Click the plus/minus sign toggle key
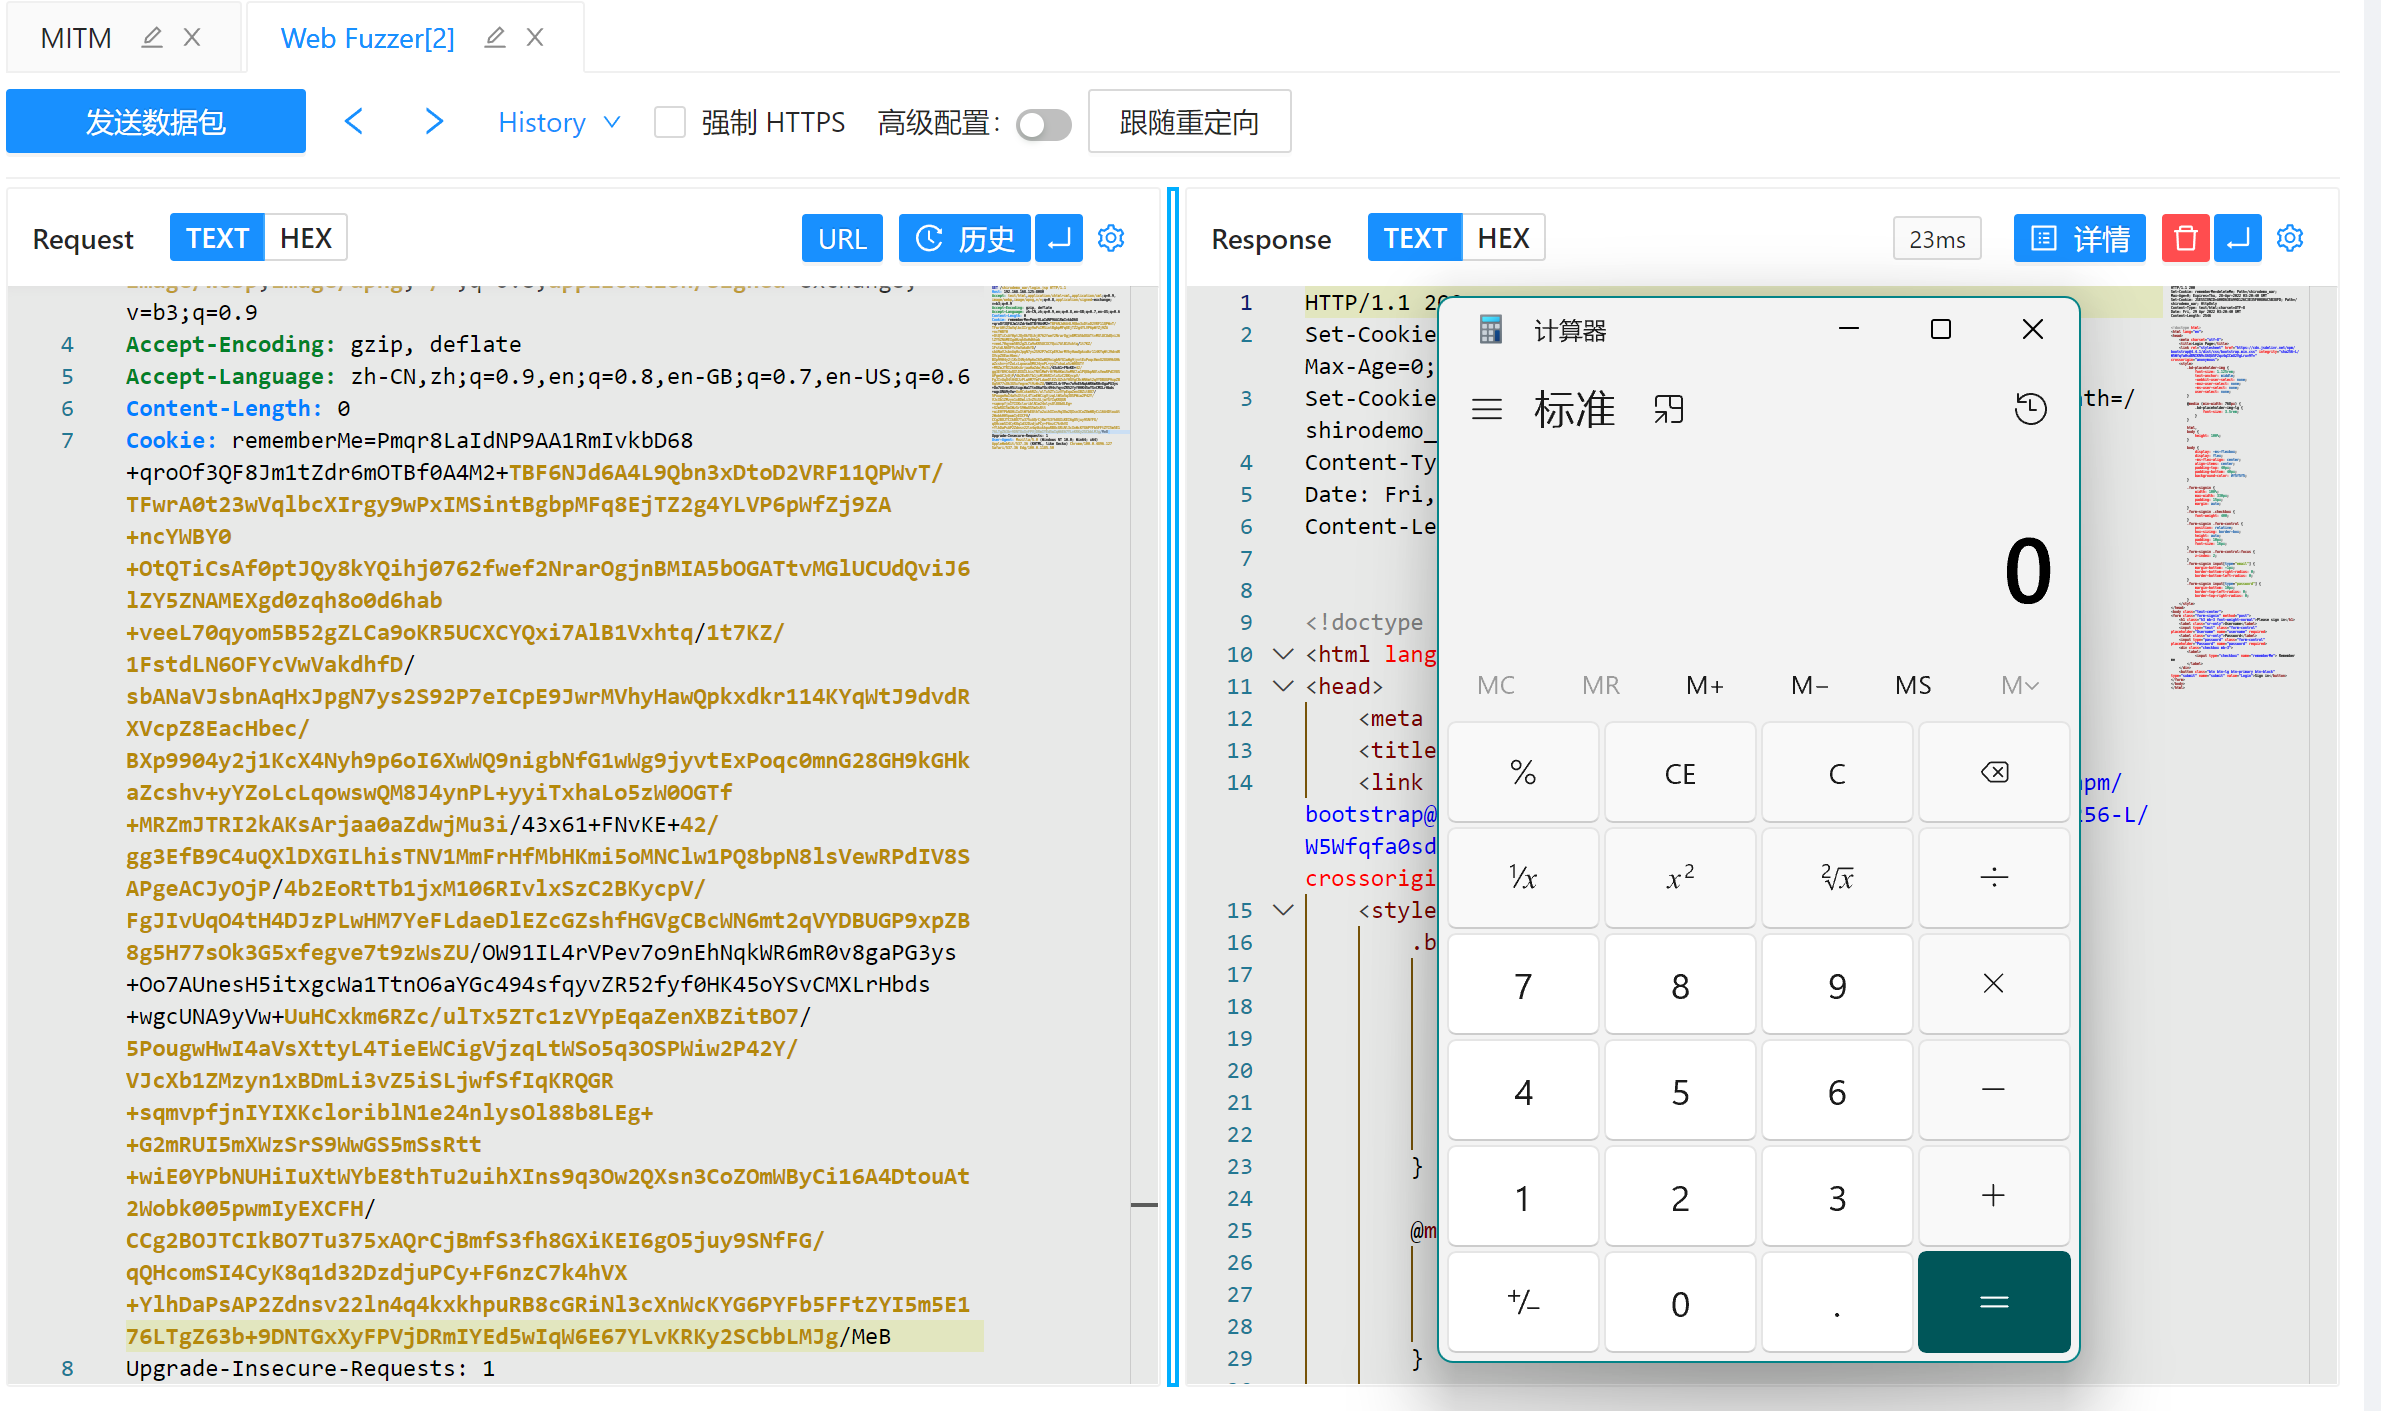This screenshot has height=1411, width=2381. click(1523, 1302)
